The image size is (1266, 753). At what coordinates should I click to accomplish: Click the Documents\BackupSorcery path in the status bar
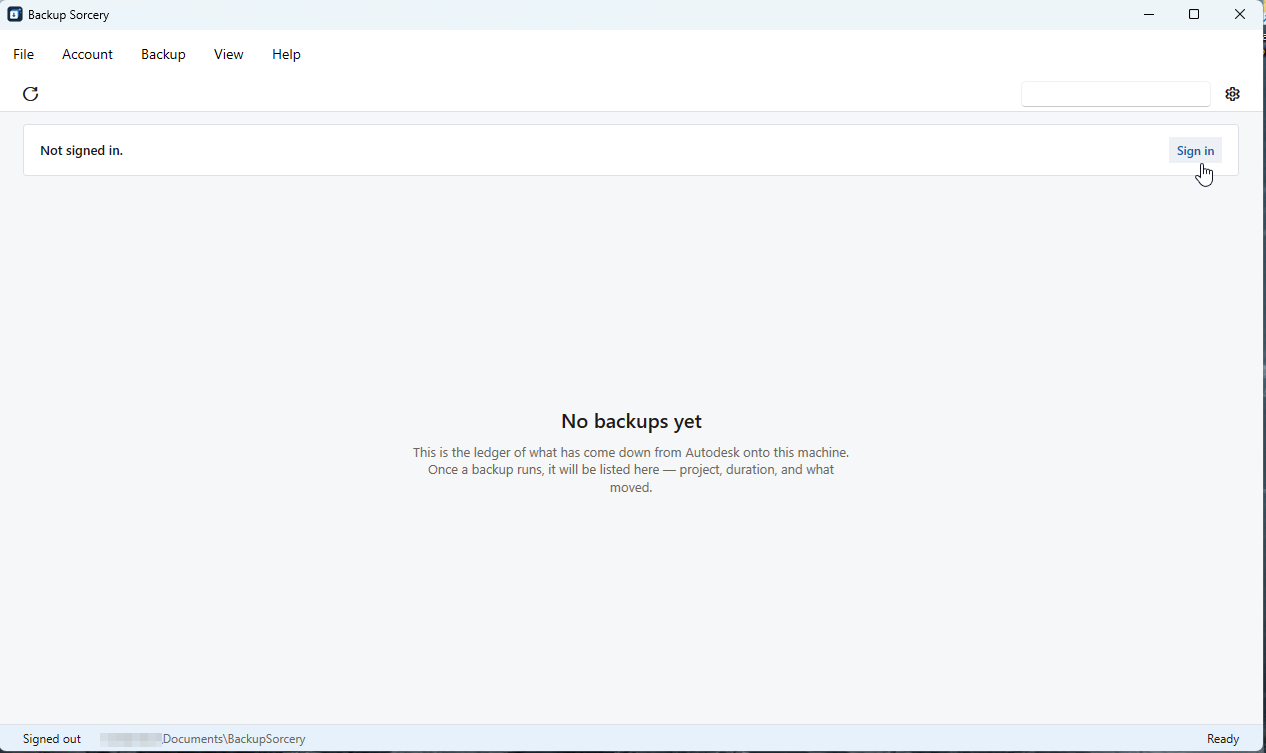(203, 739)
